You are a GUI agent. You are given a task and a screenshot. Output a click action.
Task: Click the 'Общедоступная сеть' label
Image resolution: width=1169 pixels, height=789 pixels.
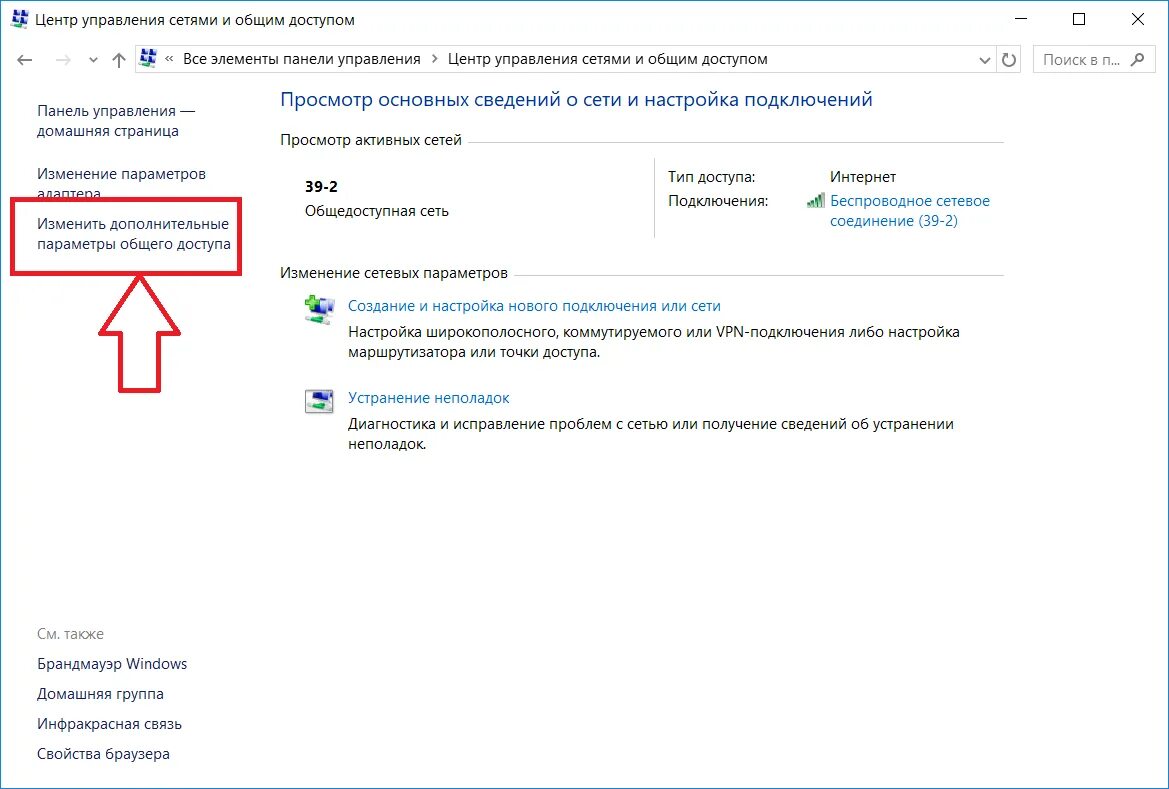pos(376,211)
